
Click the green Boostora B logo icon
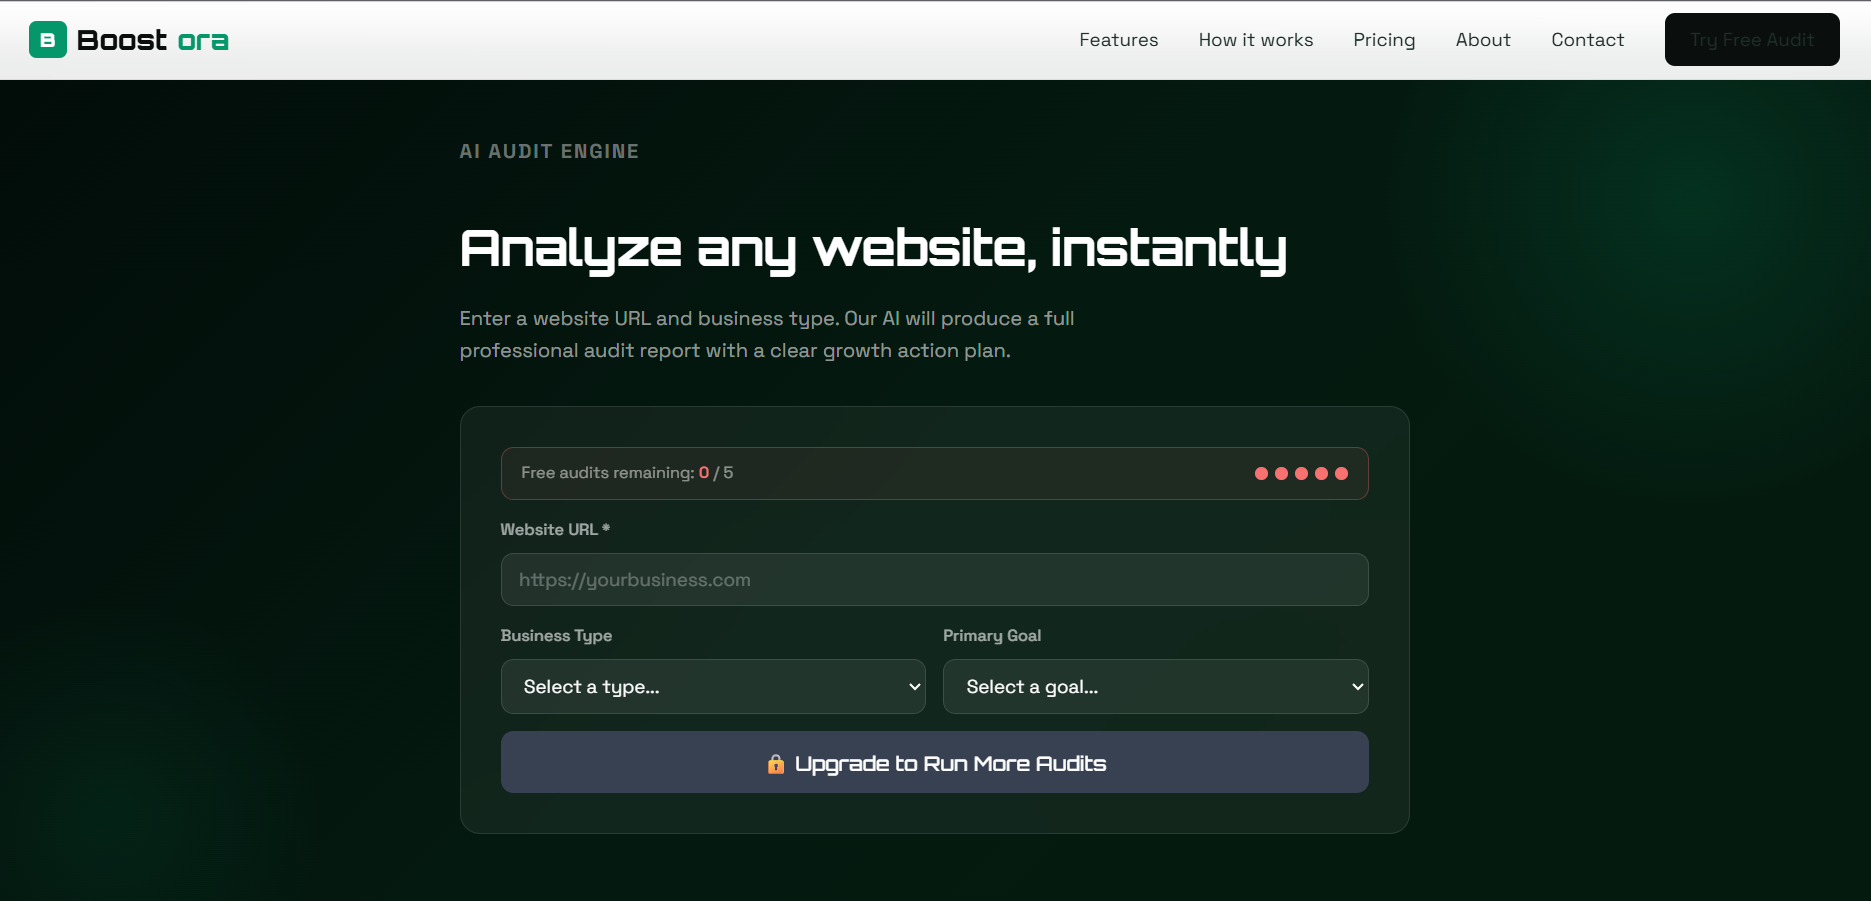click(x=48, y=40)
